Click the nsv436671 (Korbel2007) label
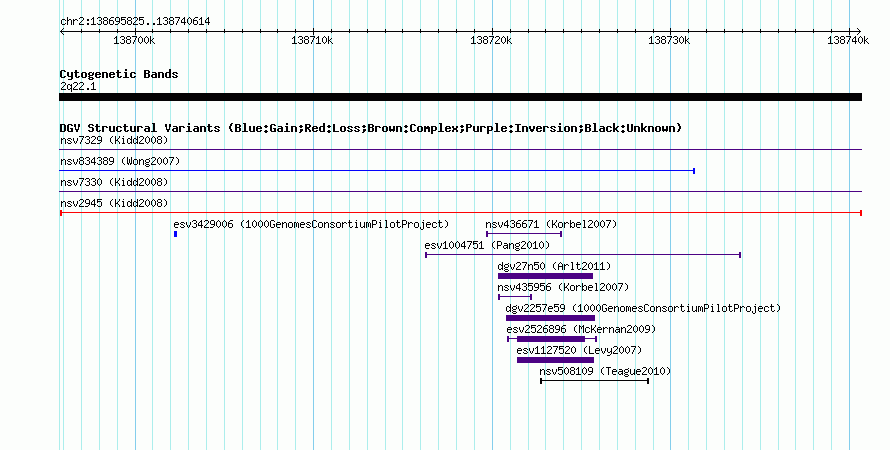The width and height of the screenshot is (890, 450). (x=551, y=224)
